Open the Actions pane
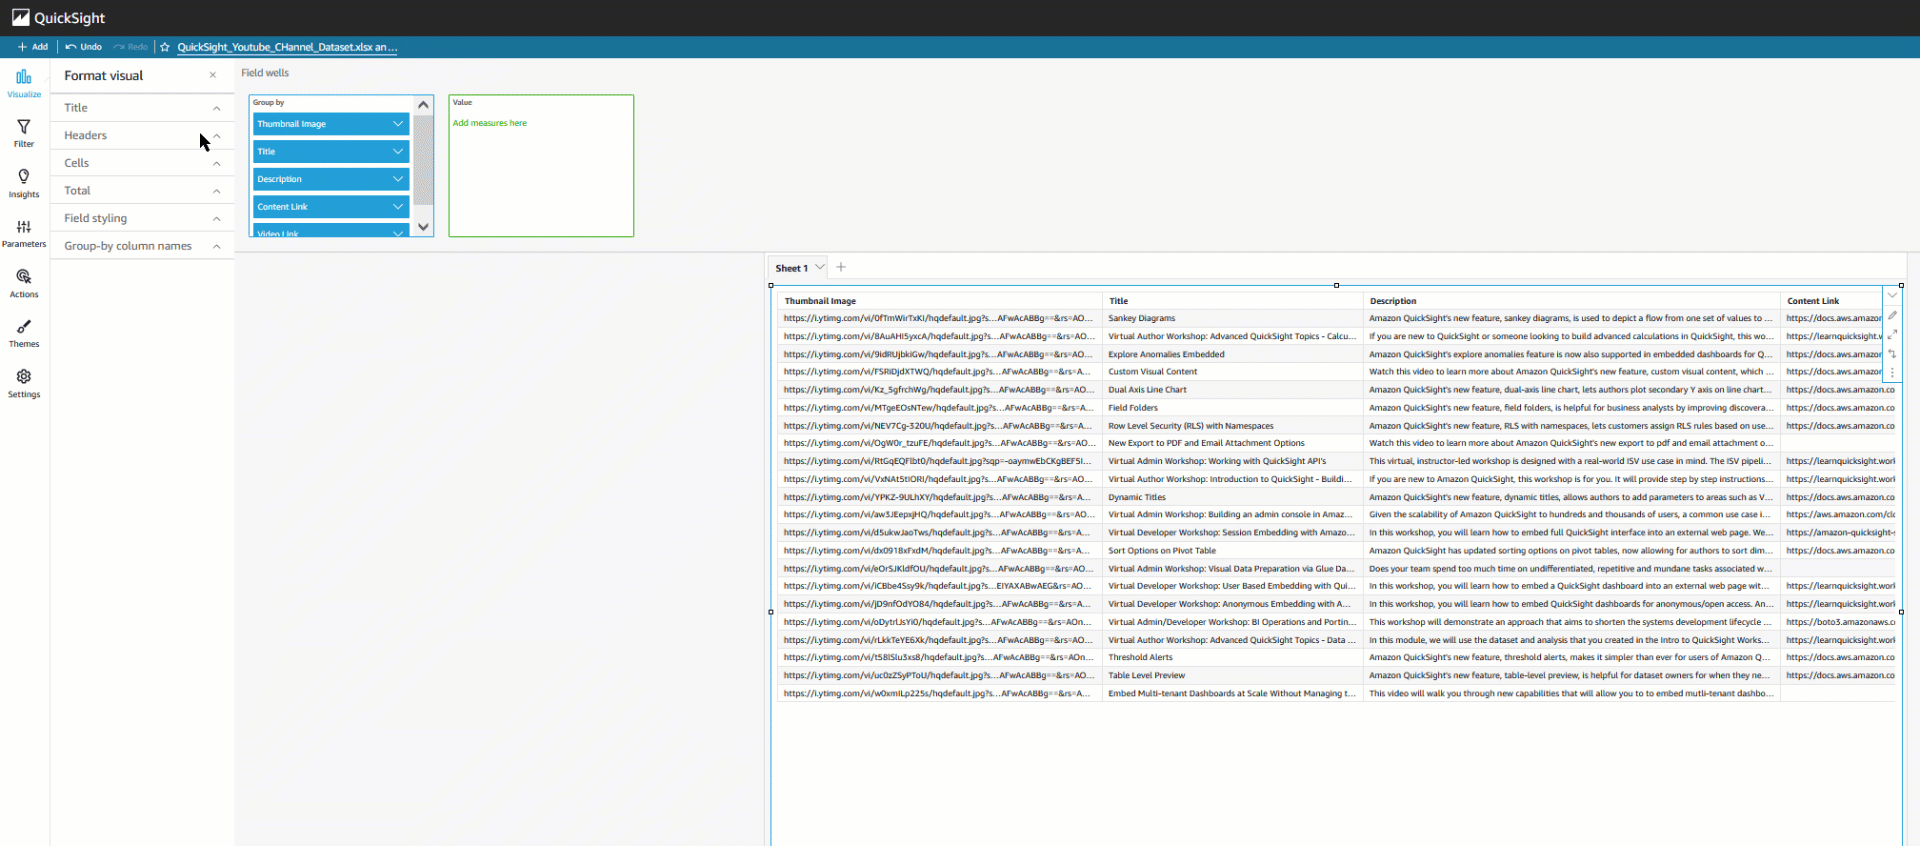Image resolution: width=1920 pixels, height=846 pixels. pos(24,283)
